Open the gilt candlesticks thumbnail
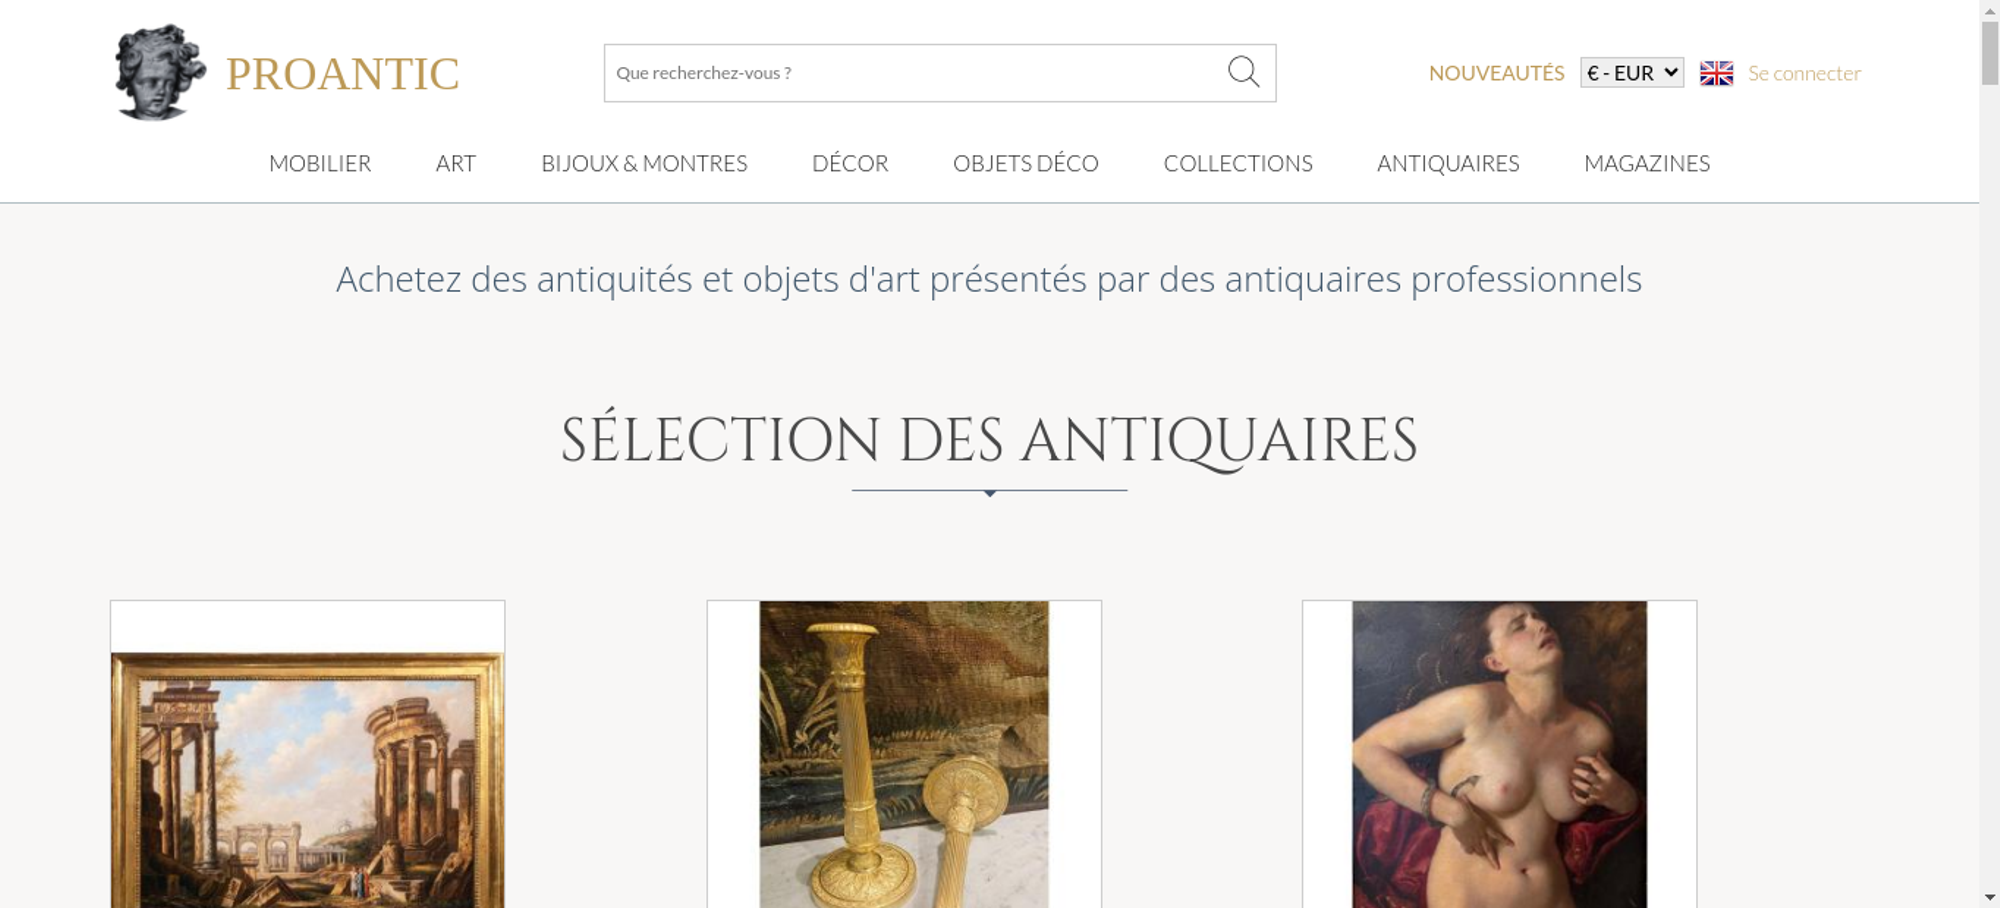This screenshot has height=908, width=2000. point(904,754)
